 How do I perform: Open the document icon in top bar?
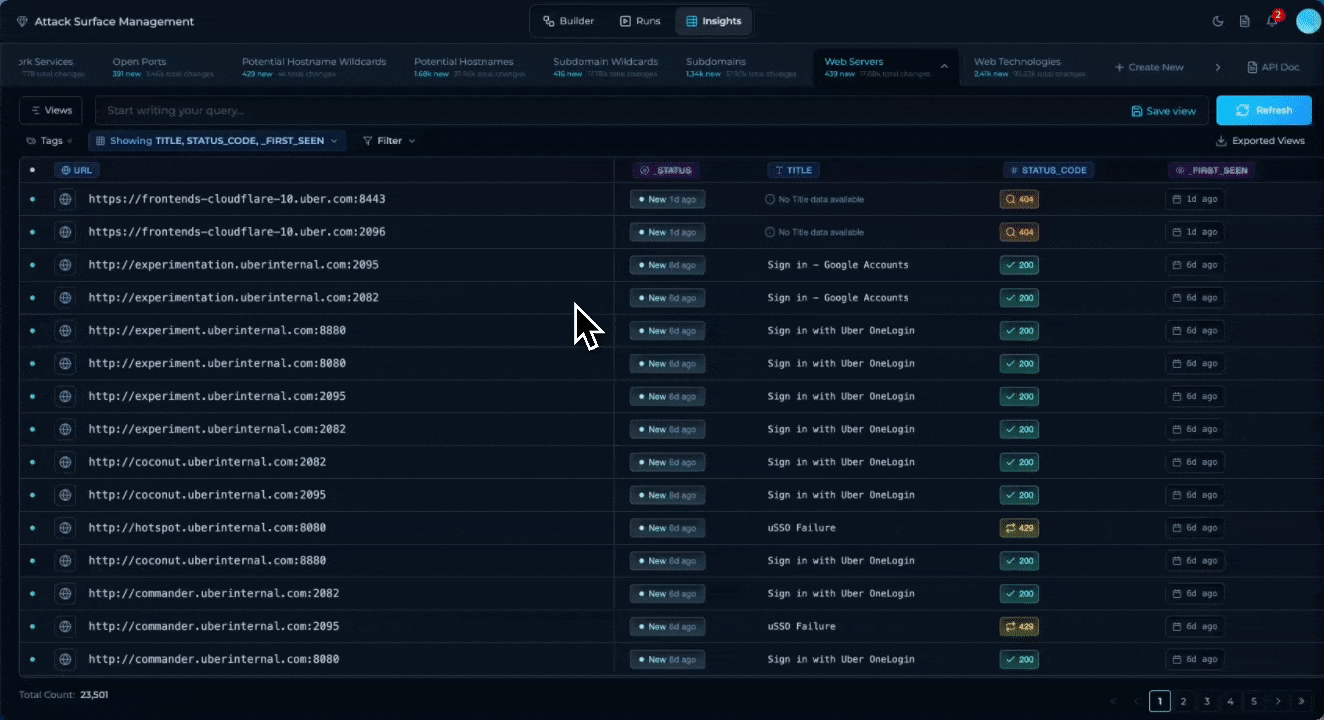[x=1245, y=21]
